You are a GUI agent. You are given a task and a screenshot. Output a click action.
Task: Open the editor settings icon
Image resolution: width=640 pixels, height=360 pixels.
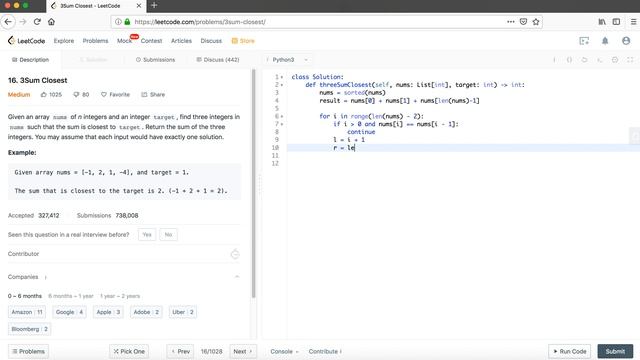[x=615, y=60]
